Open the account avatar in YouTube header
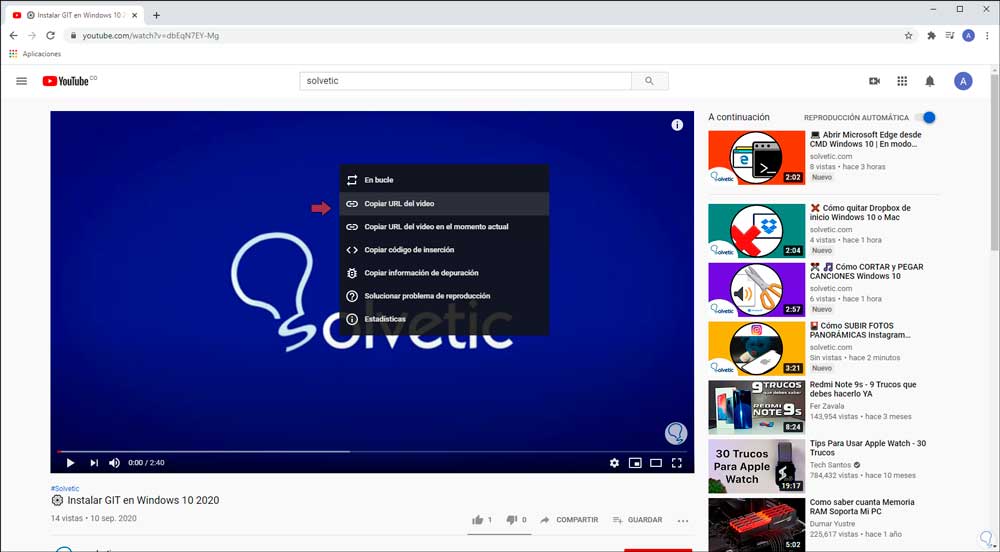This screenshot has width=1000, height=552. click(x=963, y=81)
